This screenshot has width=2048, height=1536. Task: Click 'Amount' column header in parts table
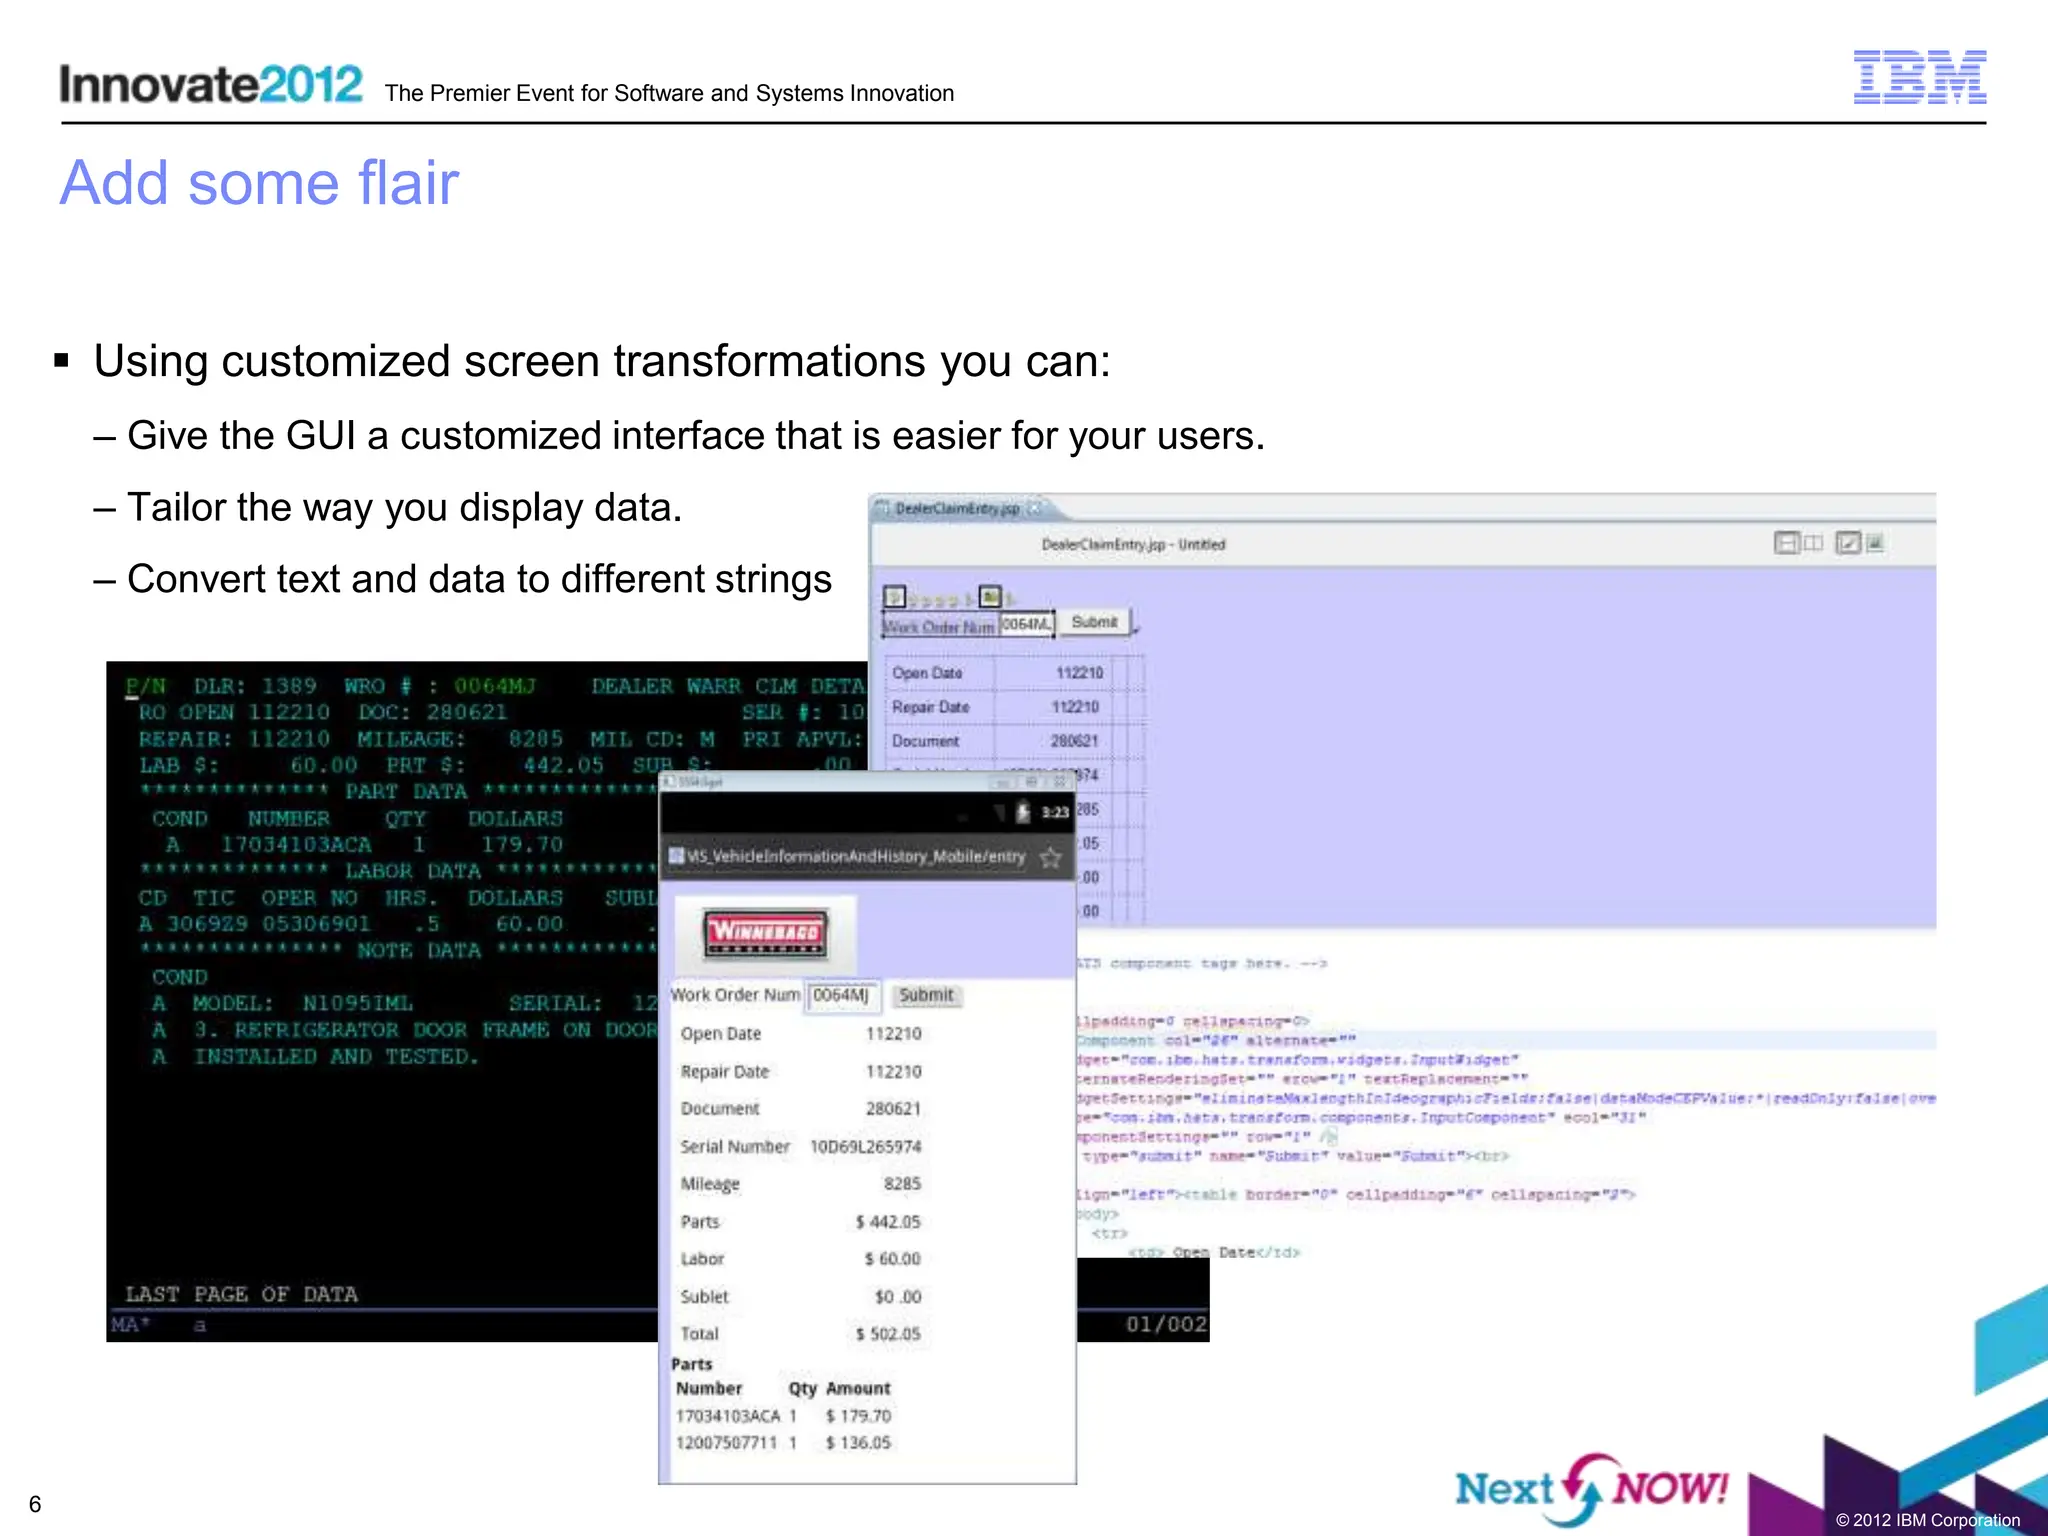(858, 1389)
